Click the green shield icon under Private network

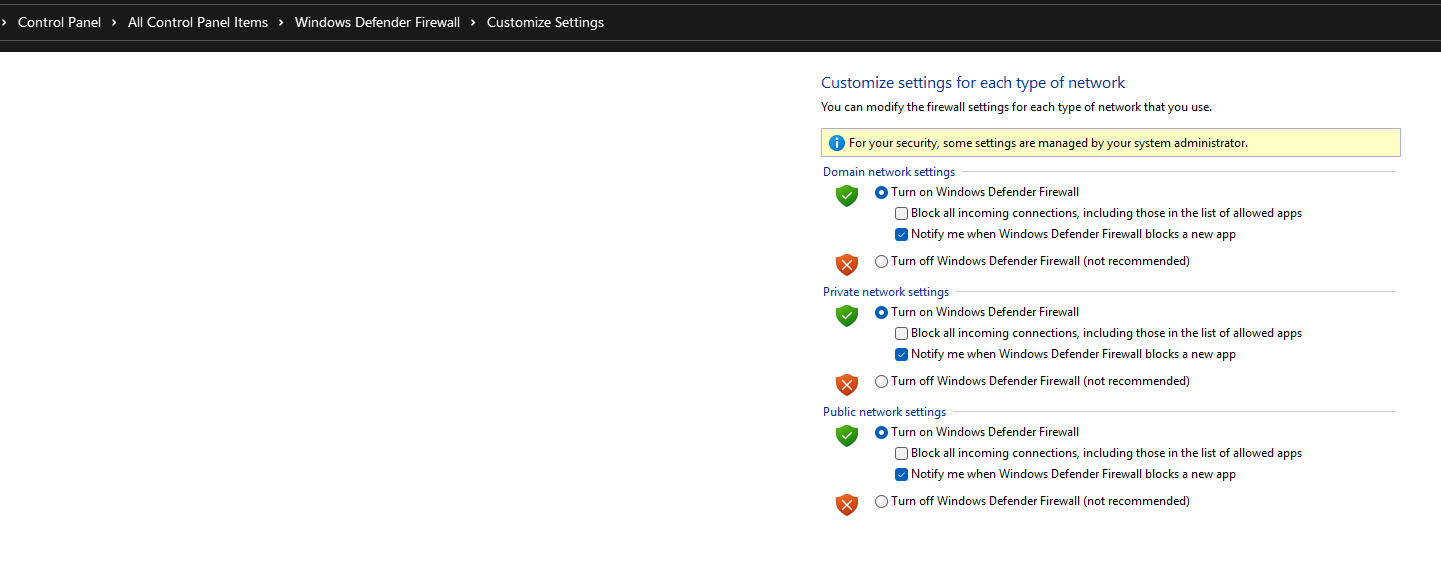847,316
